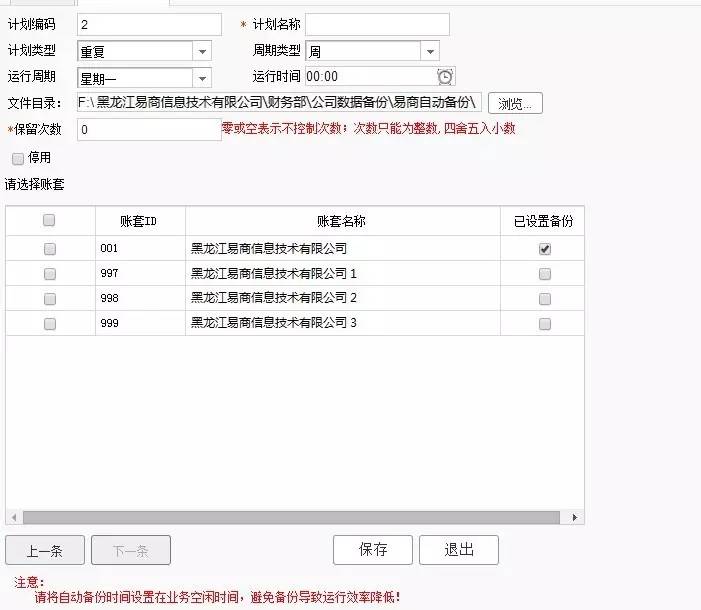
Task: Click the 计划编码 input field
Action: [x=149, y=25]
